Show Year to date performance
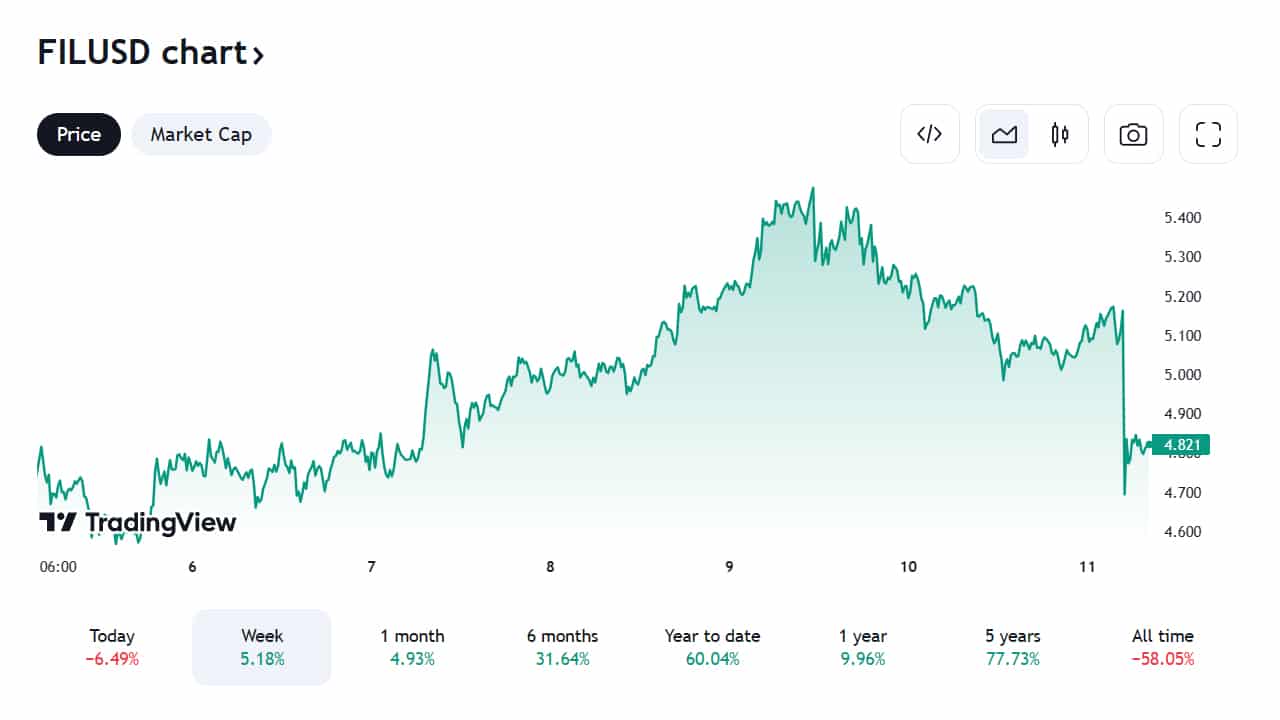Screen dimensions: 1280x720 click(x=712, y=647)
